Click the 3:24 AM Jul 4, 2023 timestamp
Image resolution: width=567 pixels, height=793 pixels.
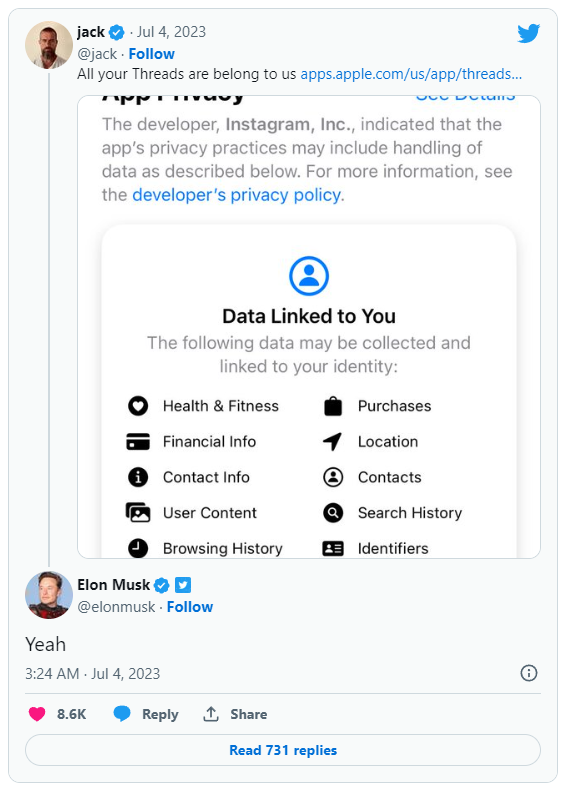93,674
